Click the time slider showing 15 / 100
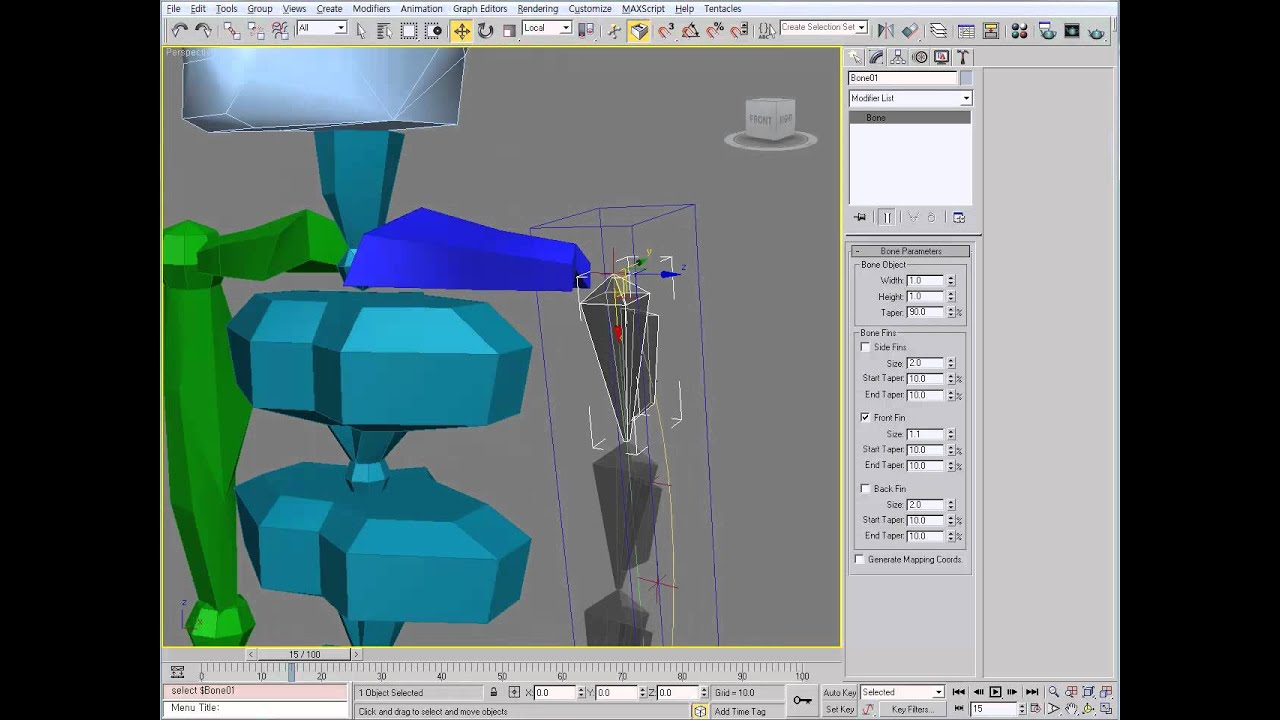The image size is (1280, 720). click(305, 654)
